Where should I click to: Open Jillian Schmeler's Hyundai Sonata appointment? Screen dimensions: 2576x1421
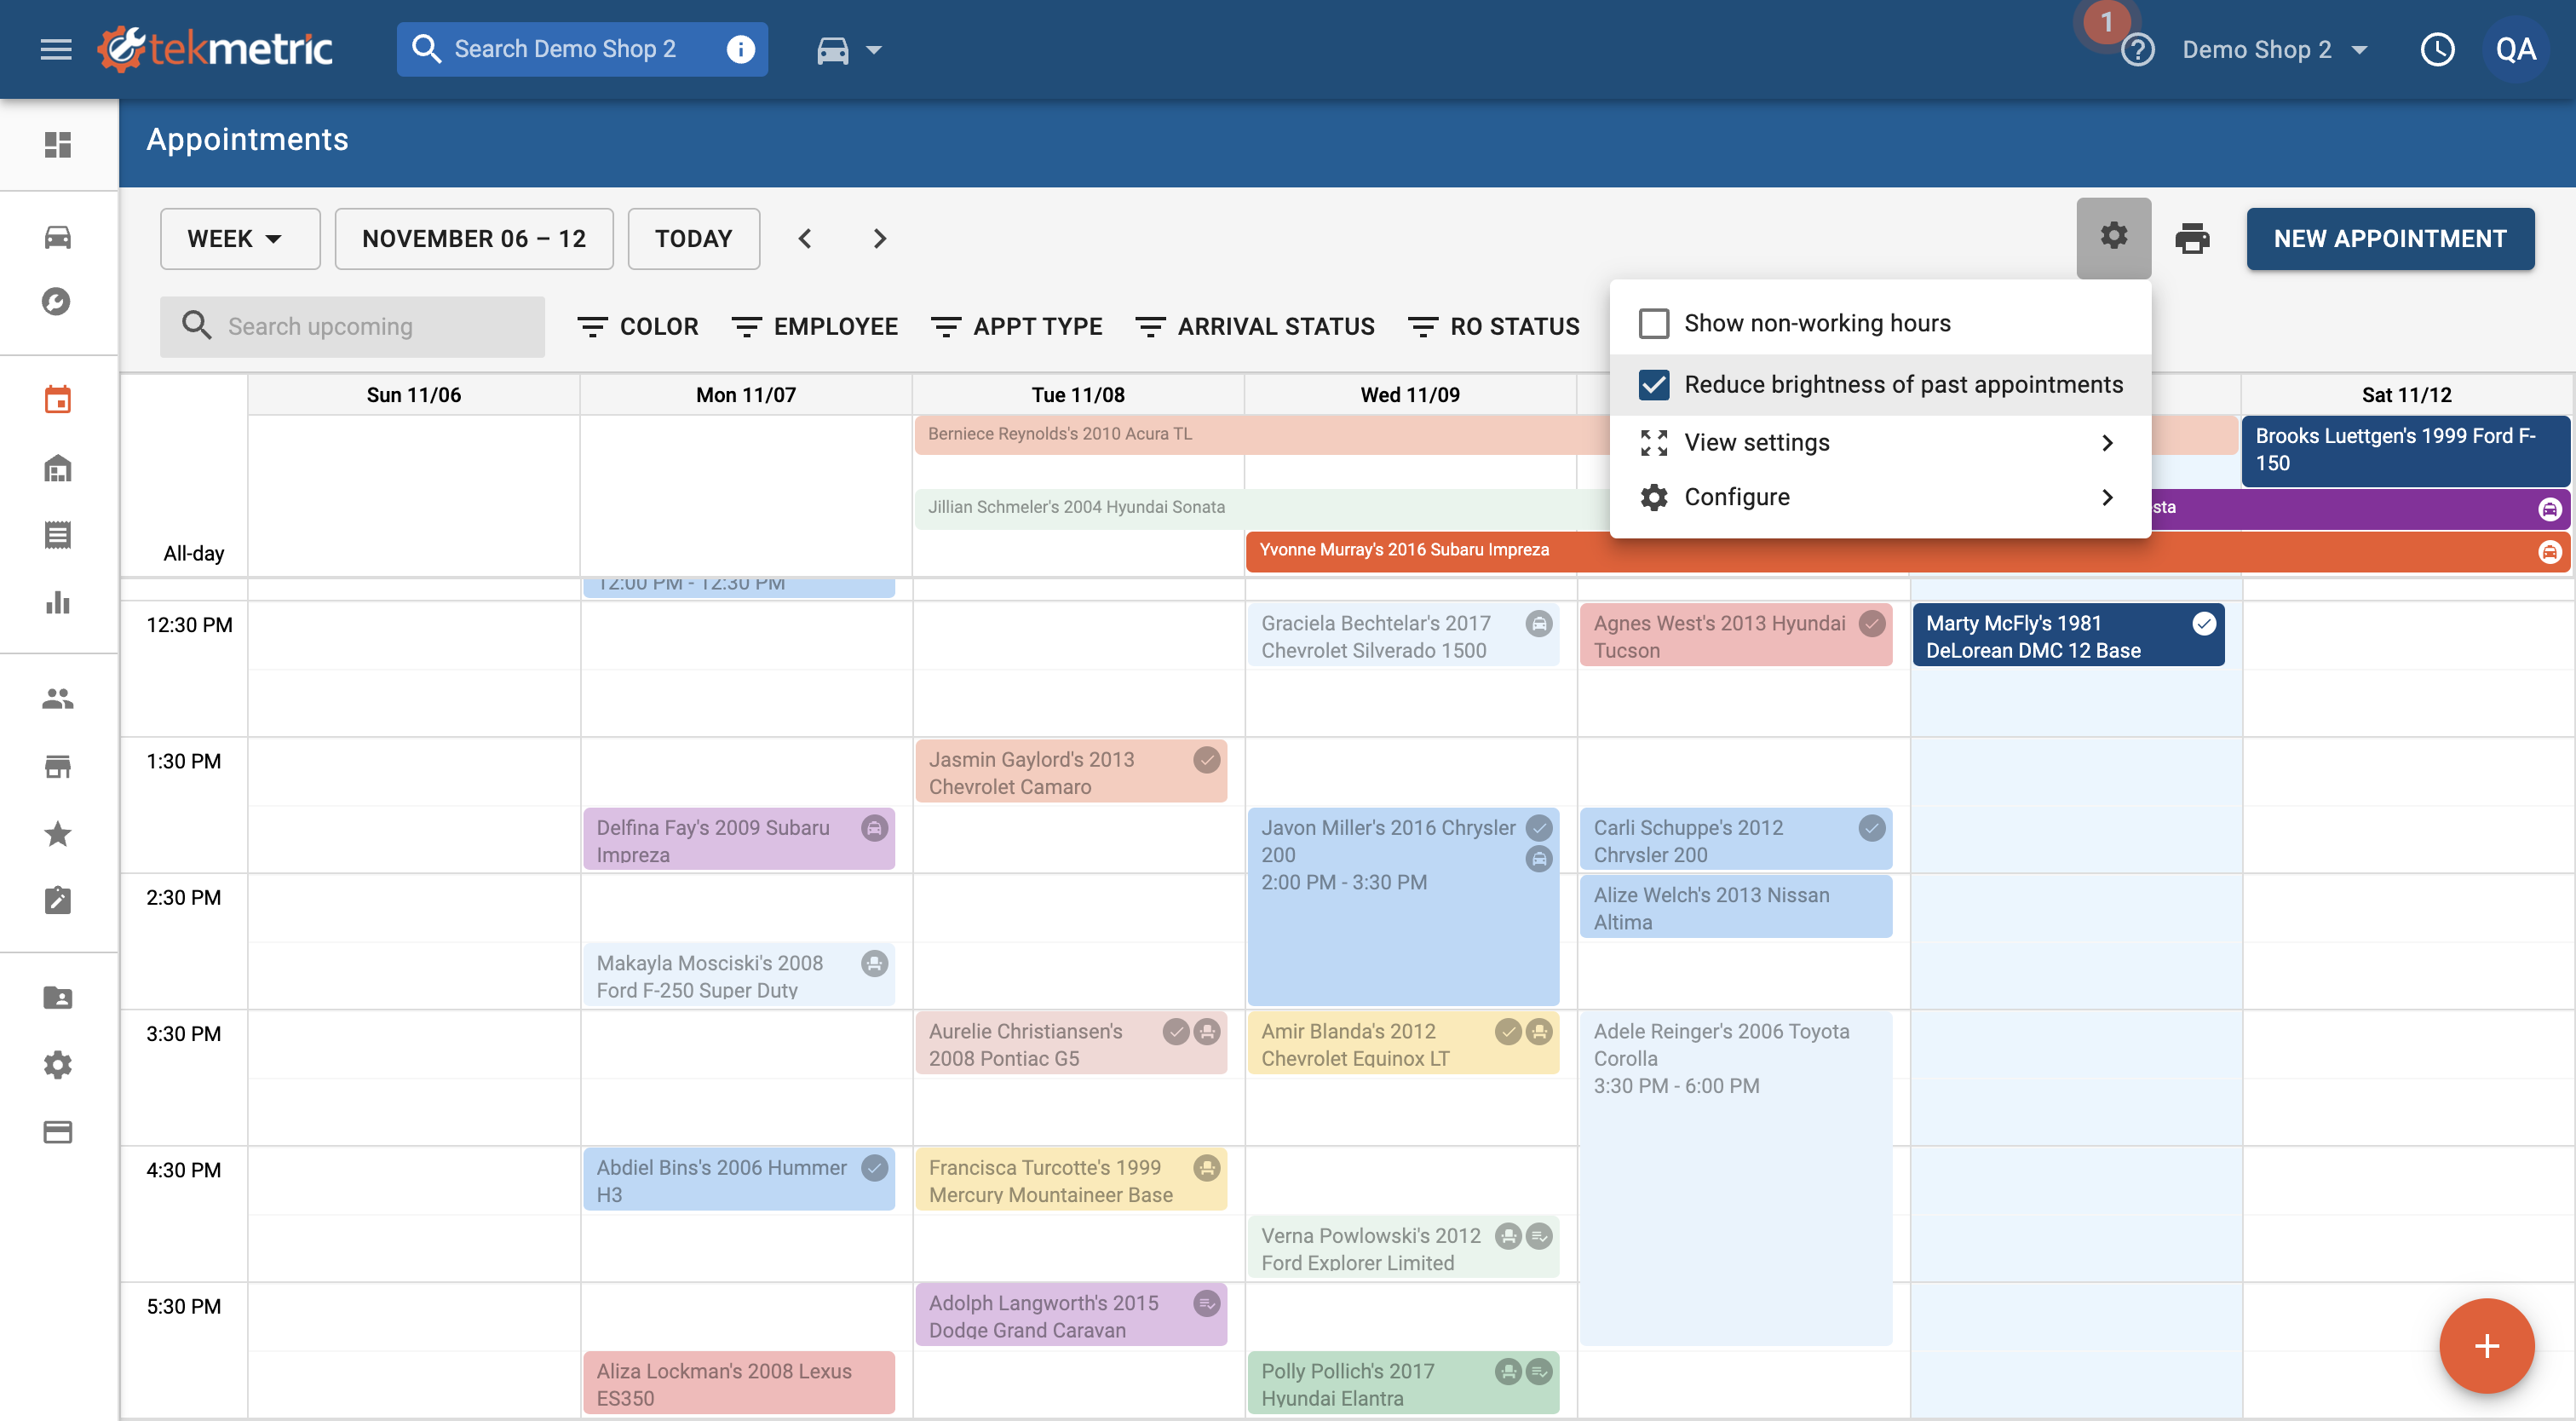point(1262,507)
